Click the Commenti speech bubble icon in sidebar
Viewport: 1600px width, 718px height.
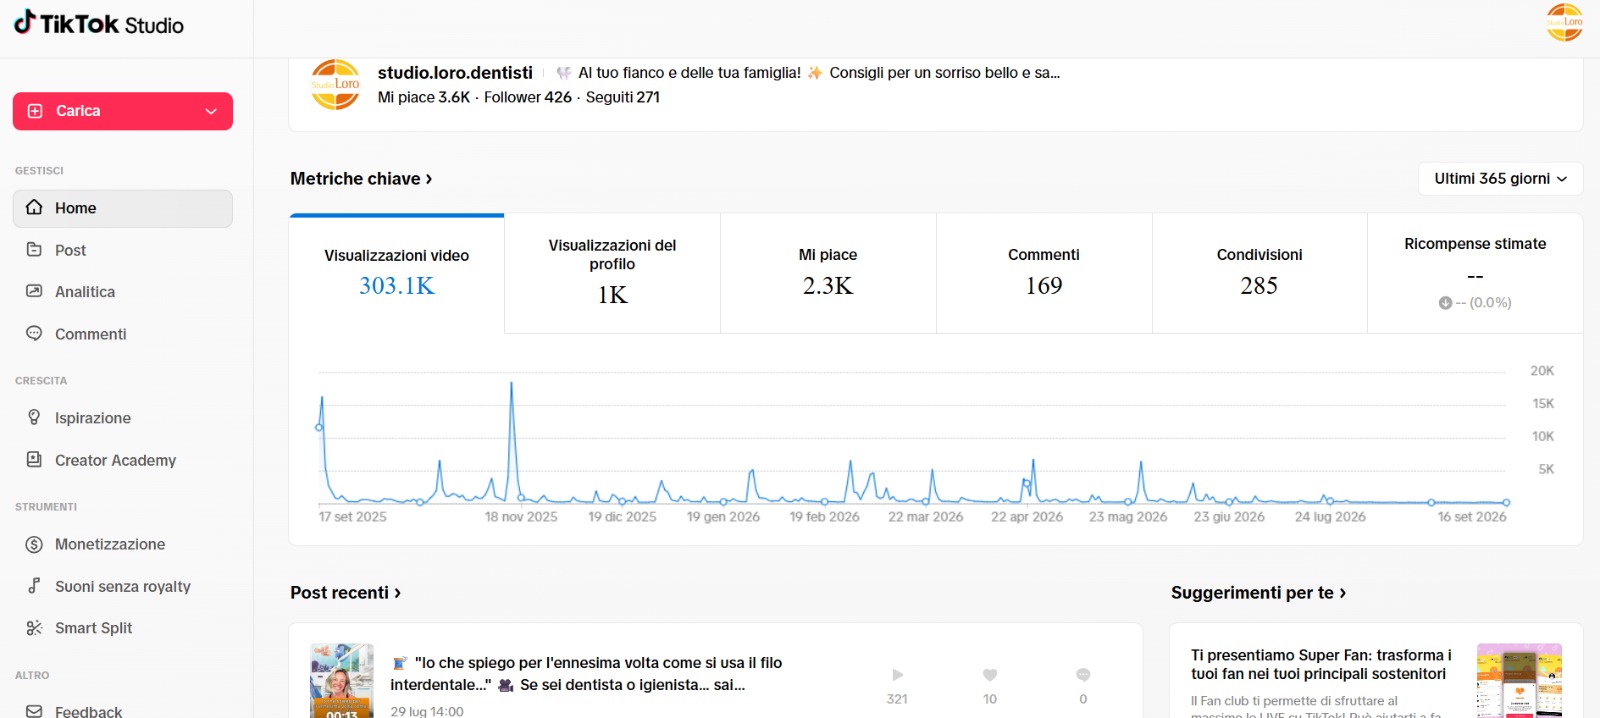pos(34,333)
